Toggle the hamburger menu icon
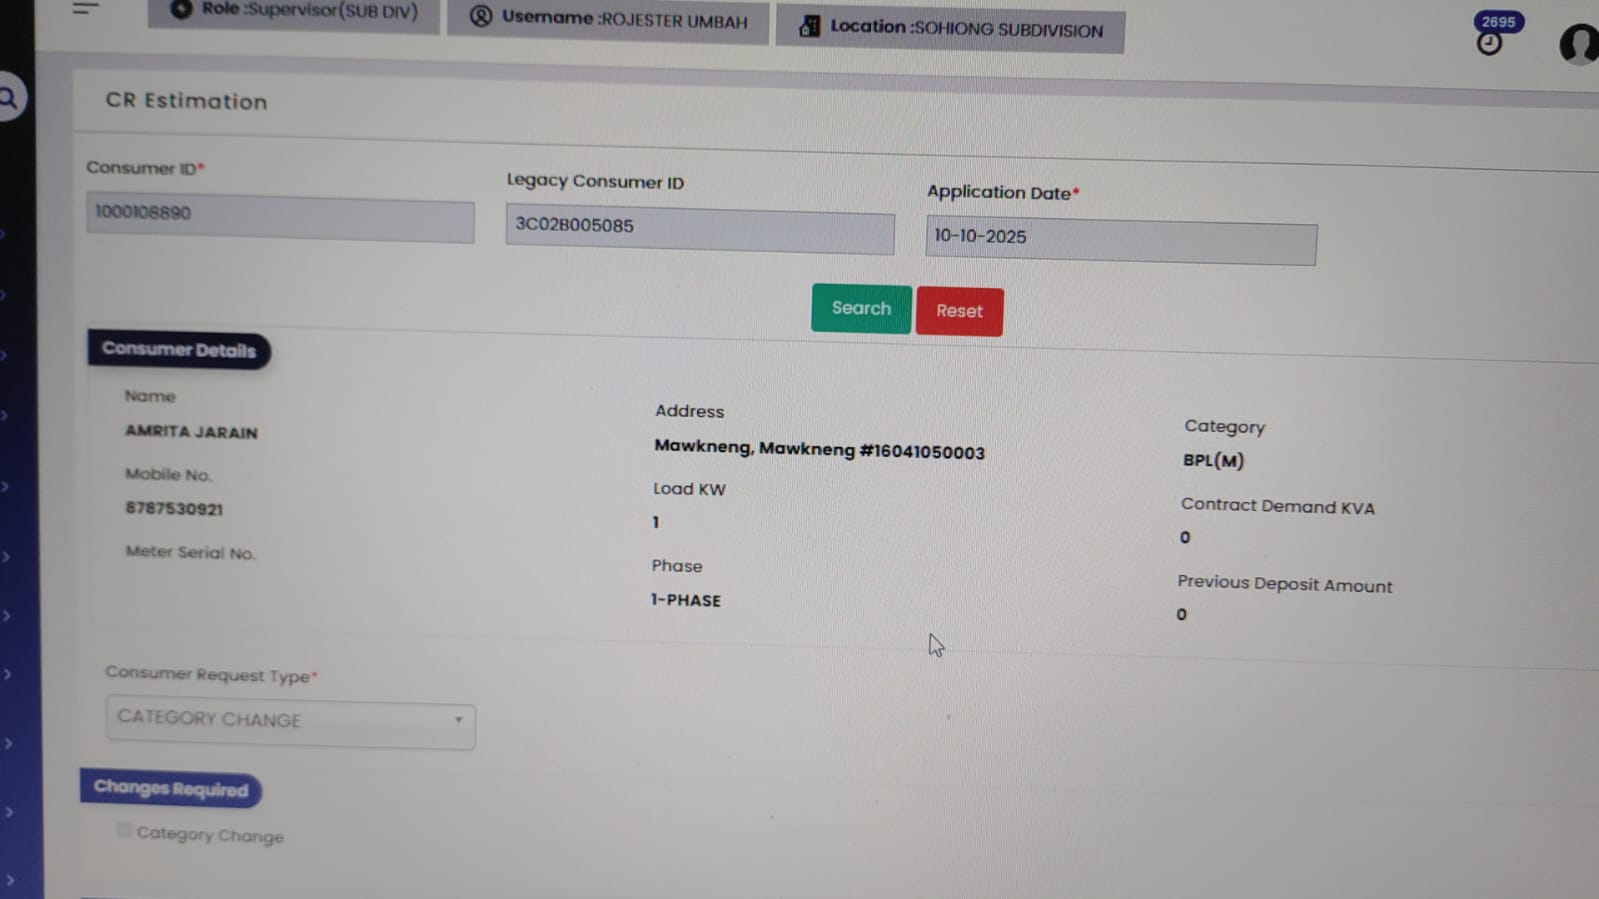The width and height of the screenshot is (1599, 899). pos(86,8)
